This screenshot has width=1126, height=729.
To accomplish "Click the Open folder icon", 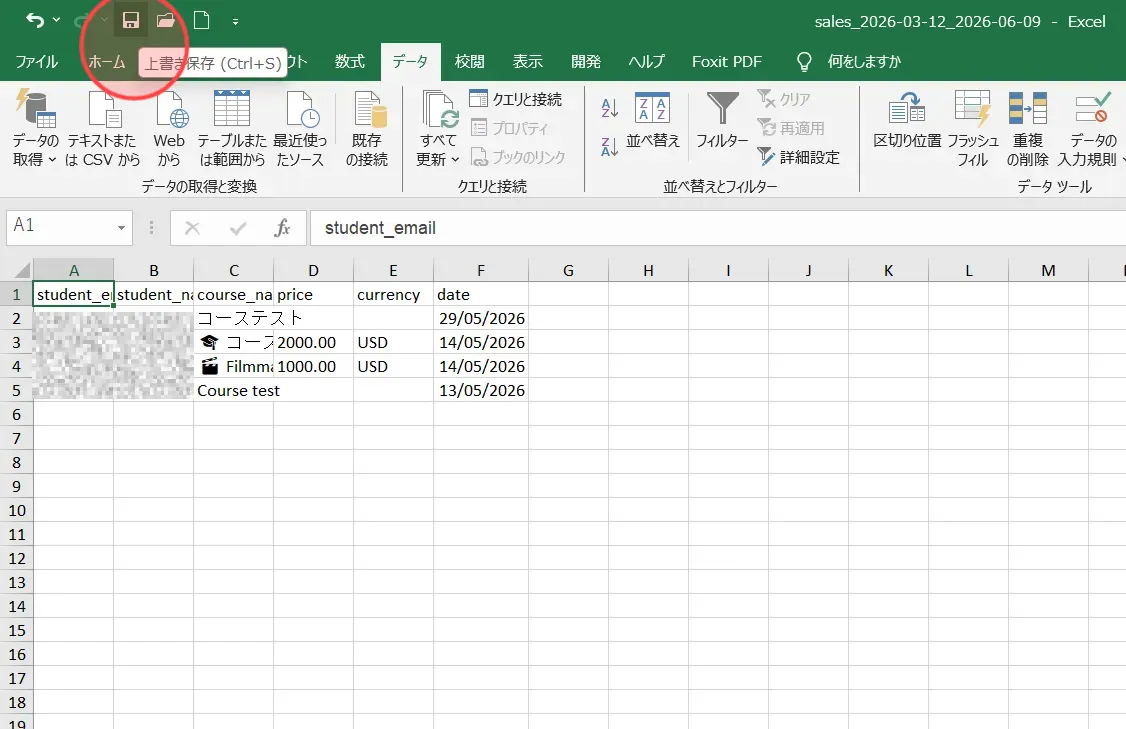I will (x=166, y=20).
